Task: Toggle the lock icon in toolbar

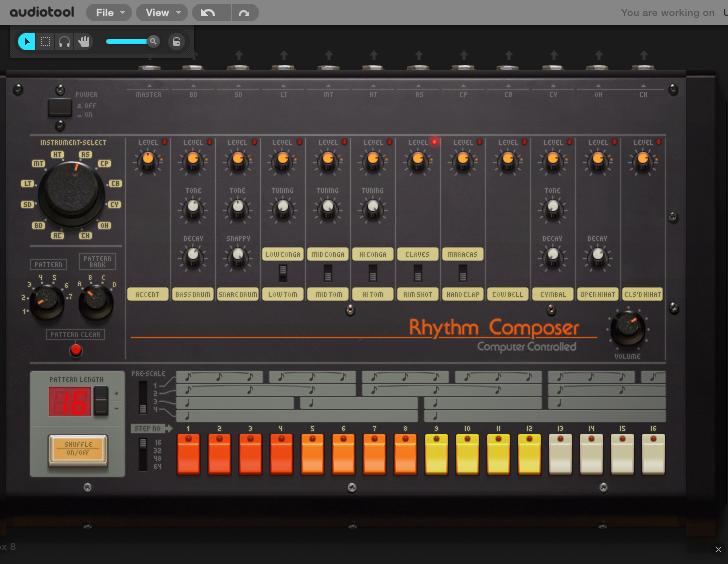Action: coord(176,42)
